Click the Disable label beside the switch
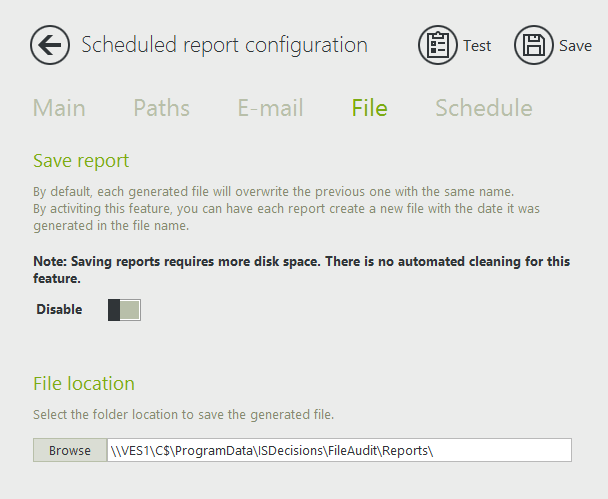 click(x=59, y=310)
